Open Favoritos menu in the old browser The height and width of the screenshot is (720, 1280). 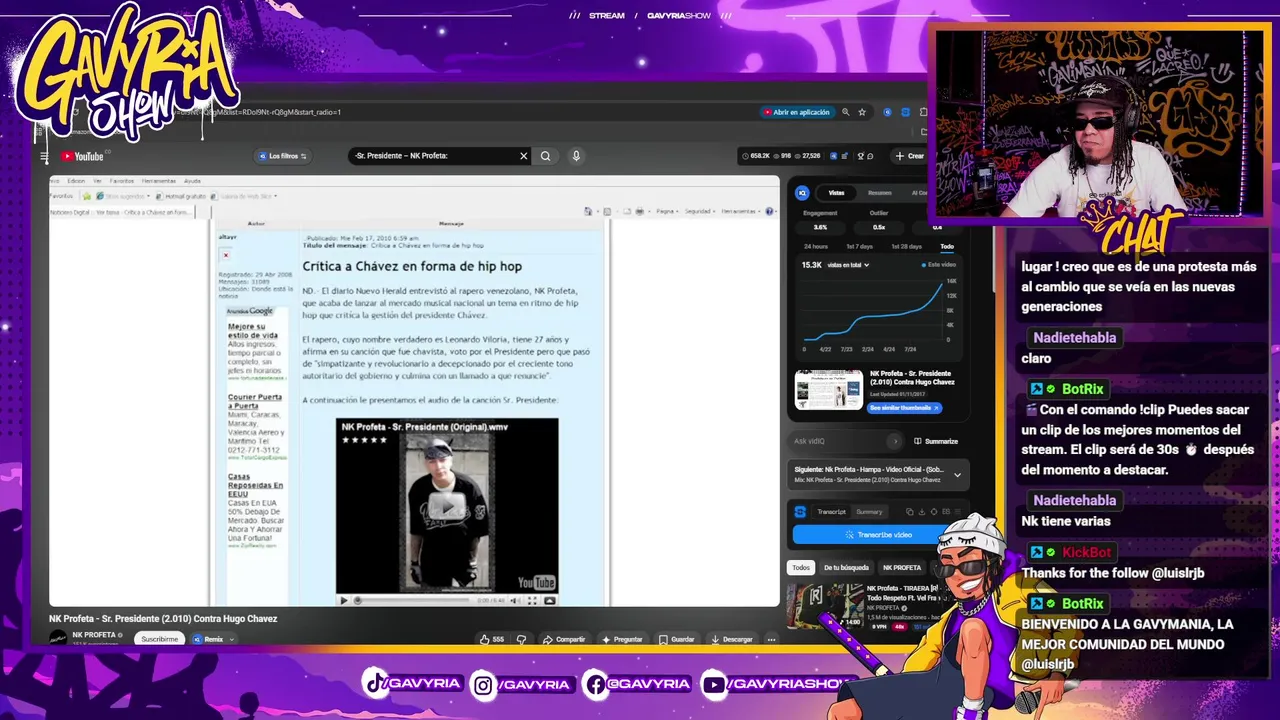tap(121, 181)
